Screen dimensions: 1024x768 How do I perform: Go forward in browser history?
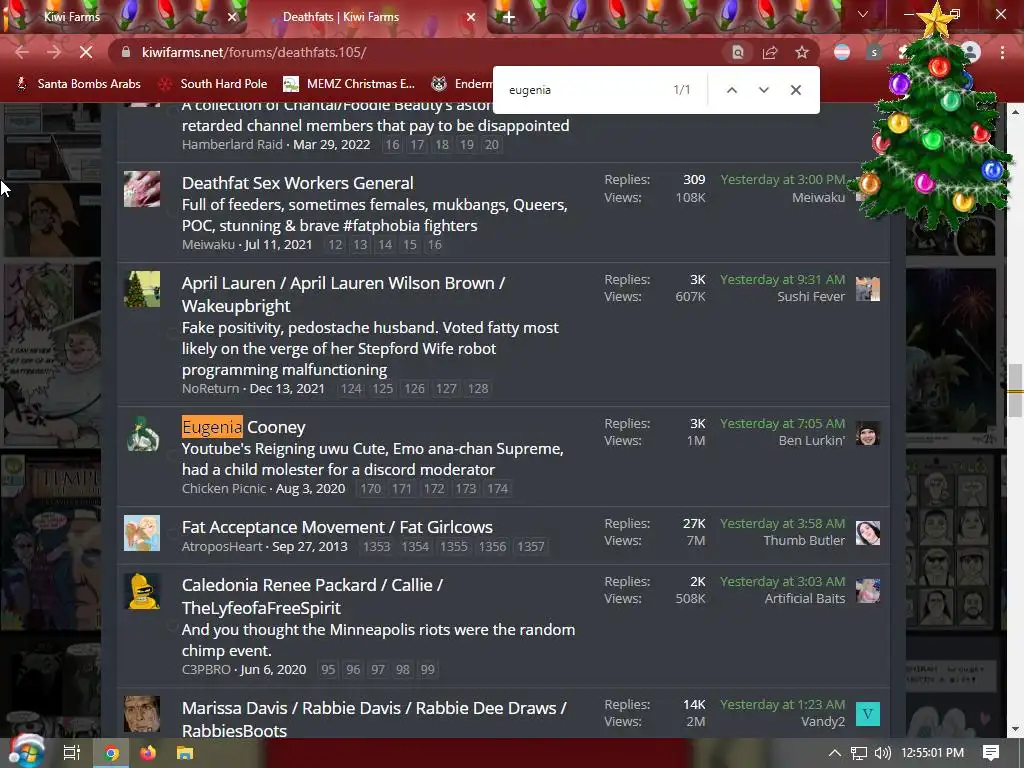54,52
